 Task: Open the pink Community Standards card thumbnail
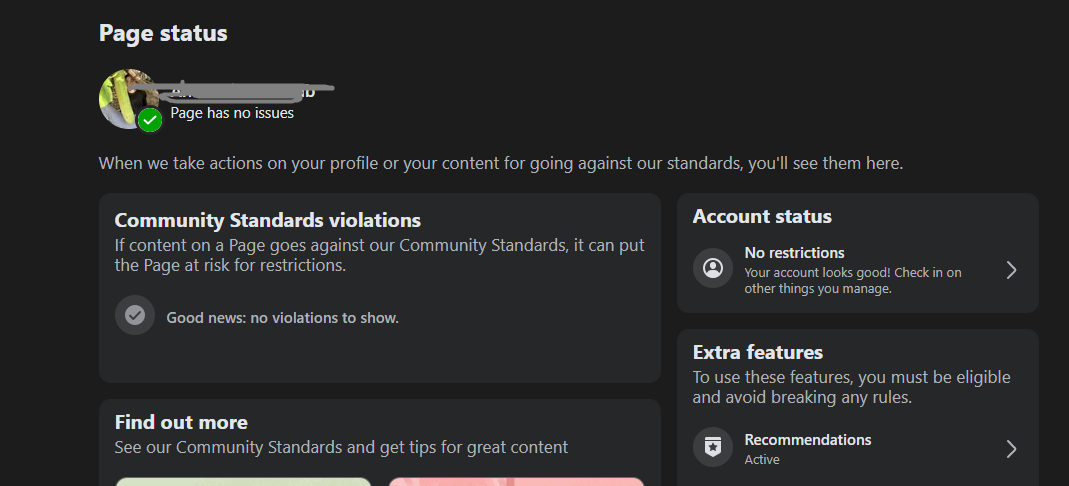click(516, 481)
